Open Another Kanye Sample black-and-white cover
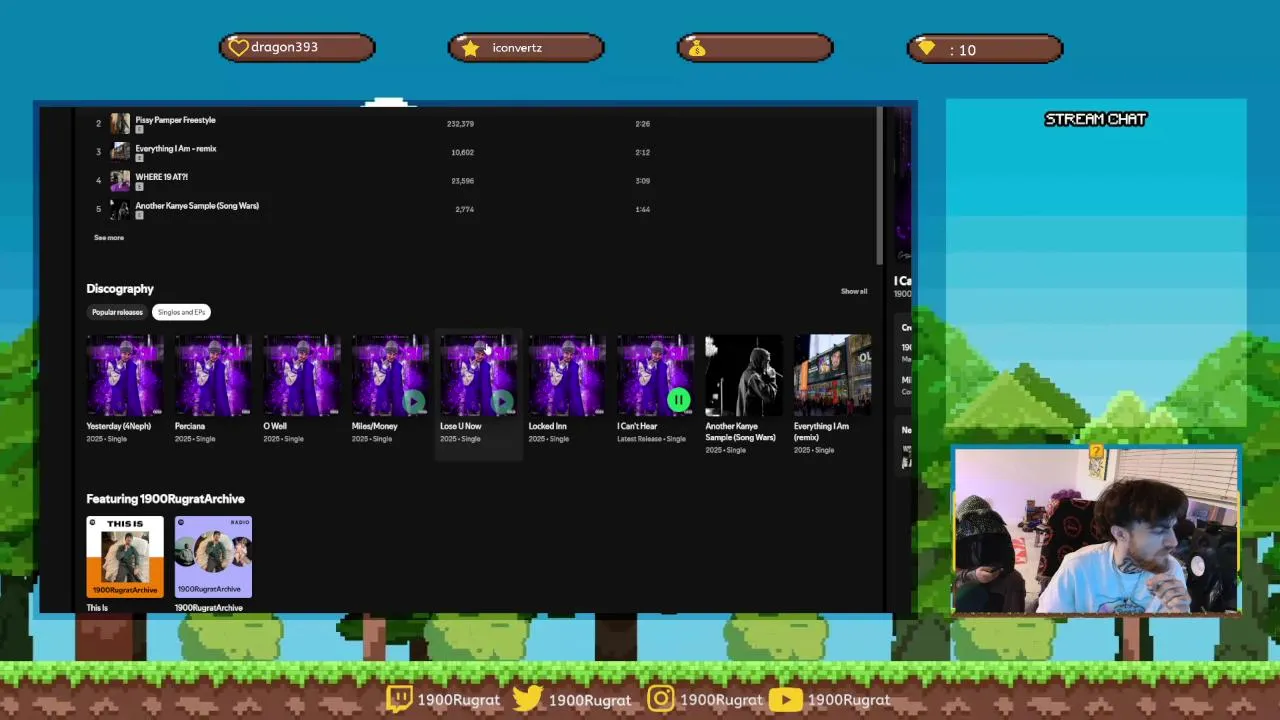The width and height of the screenshot is (1280, 720). [744, 375]
